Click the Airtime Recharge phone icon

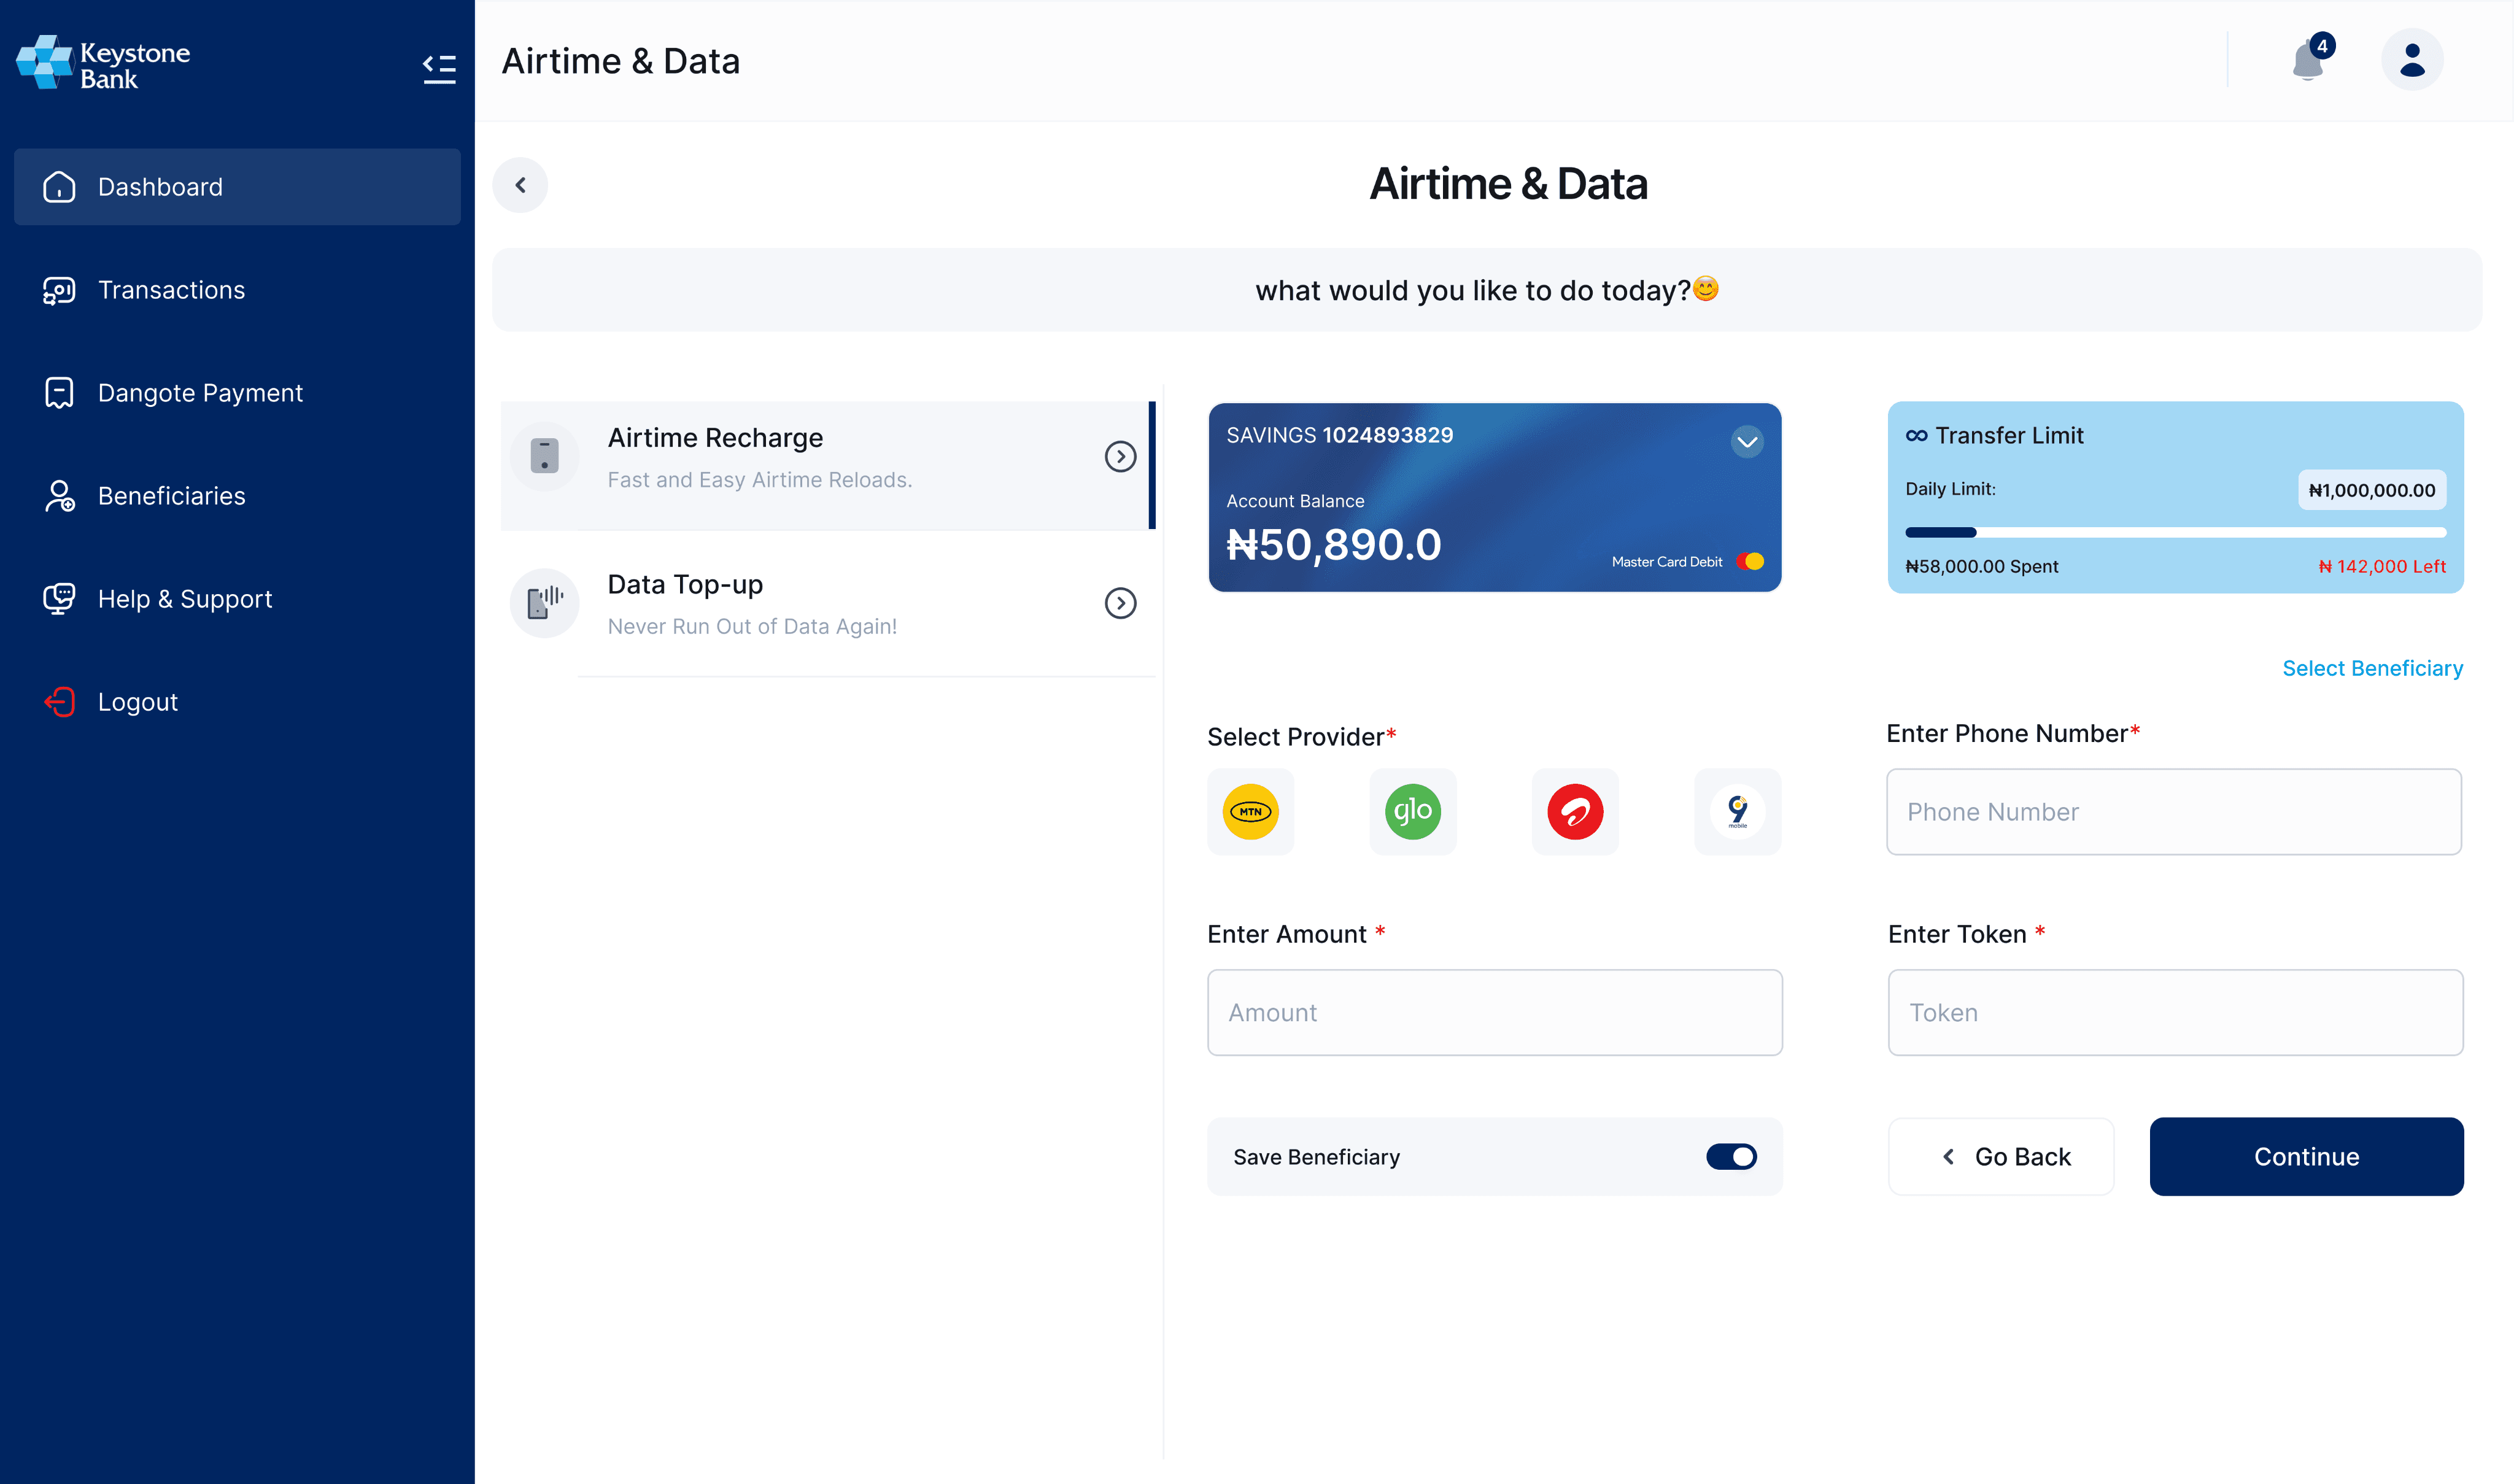(x=544, y=456)
